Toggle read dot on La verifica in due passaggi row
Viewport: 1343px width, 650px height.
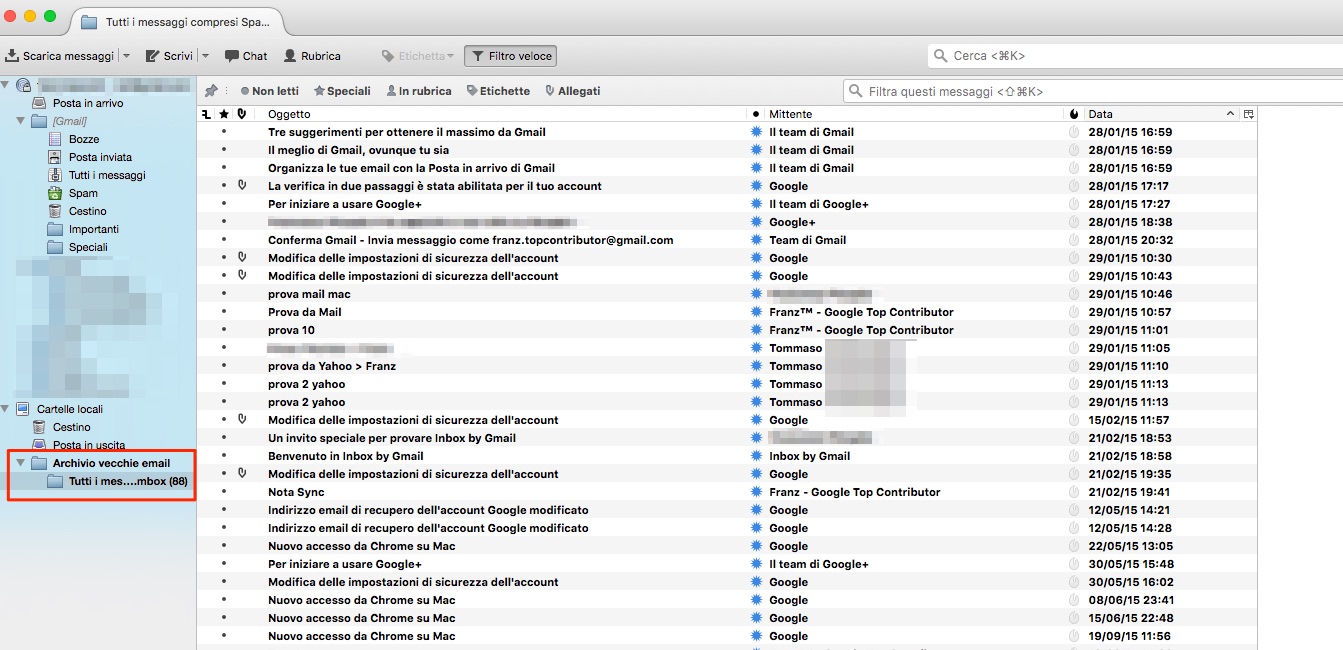756,186
